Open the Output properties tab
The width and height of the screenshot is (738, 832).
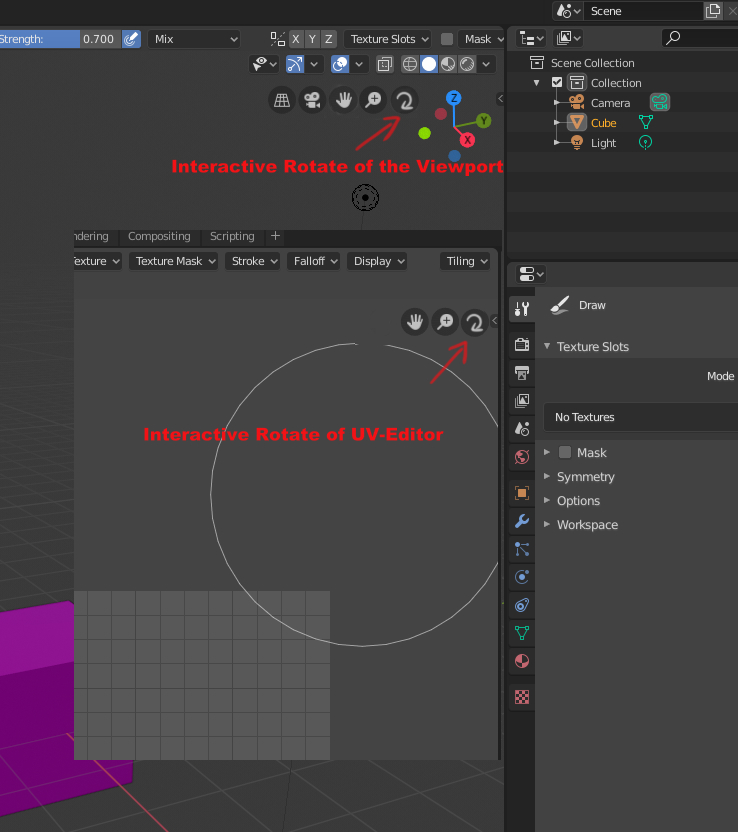[522, 373]
